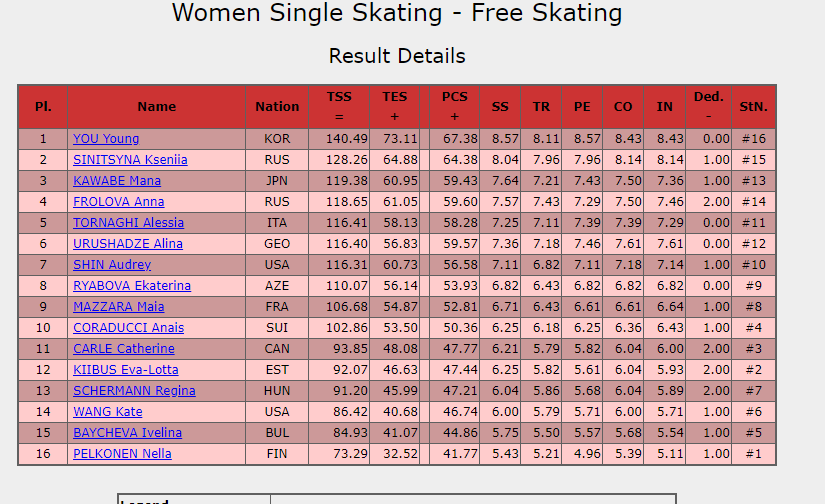Click the Nation column header
This screenshot has width=825, height=504.
277,107
